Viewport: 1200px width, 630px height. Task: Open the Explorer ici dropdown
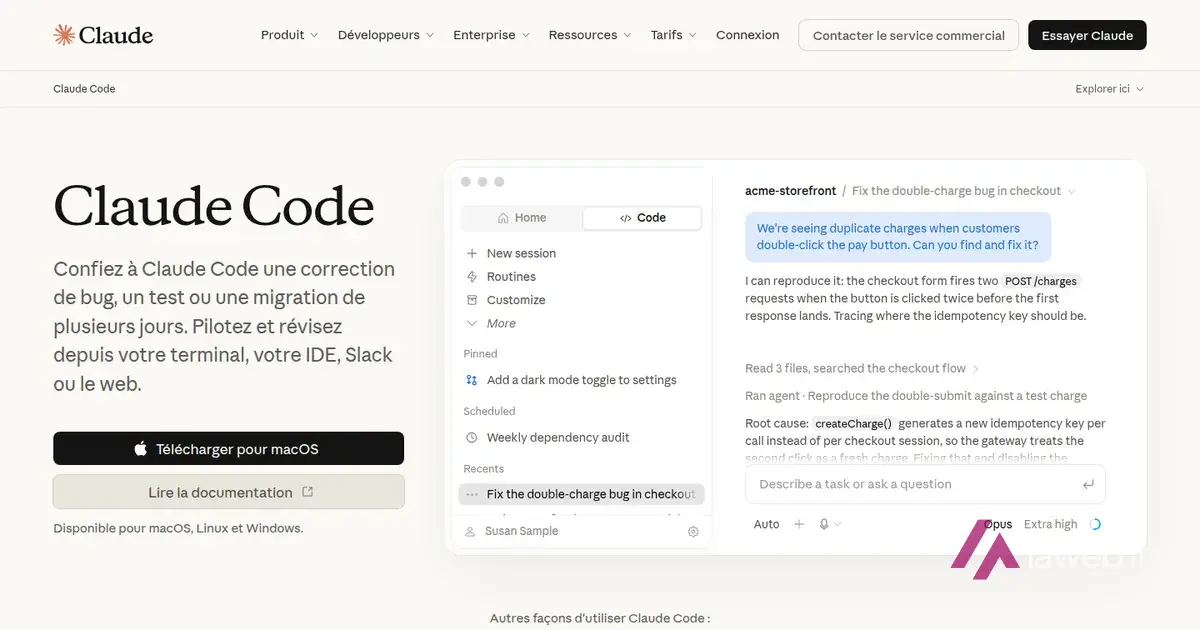click(1109, 89)
